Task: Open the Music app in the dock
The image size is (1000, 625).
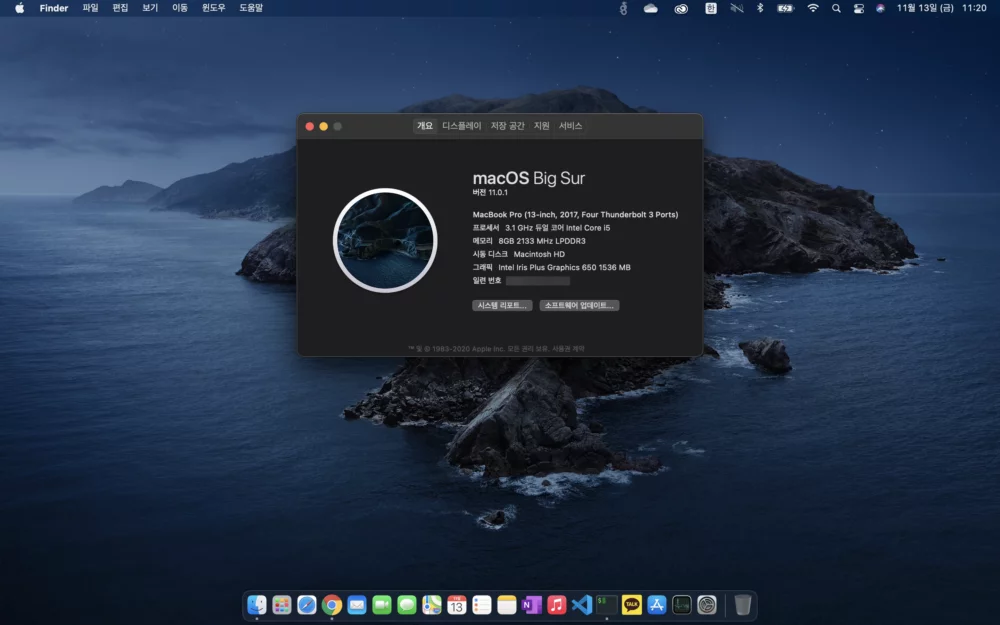Action: [x=557, y=605]
